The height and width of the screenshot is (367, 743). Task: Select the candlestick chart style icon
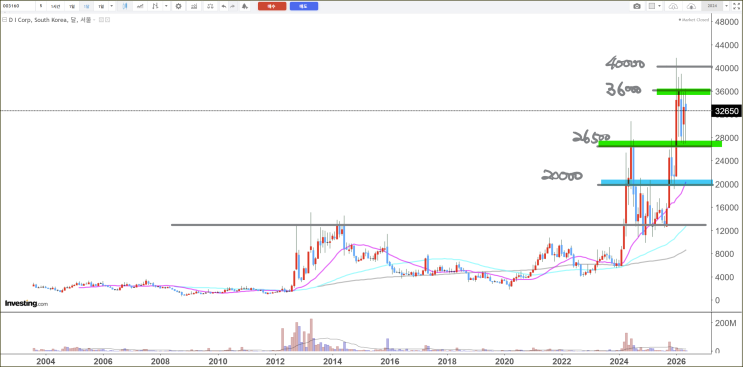[x=125, y=6]
